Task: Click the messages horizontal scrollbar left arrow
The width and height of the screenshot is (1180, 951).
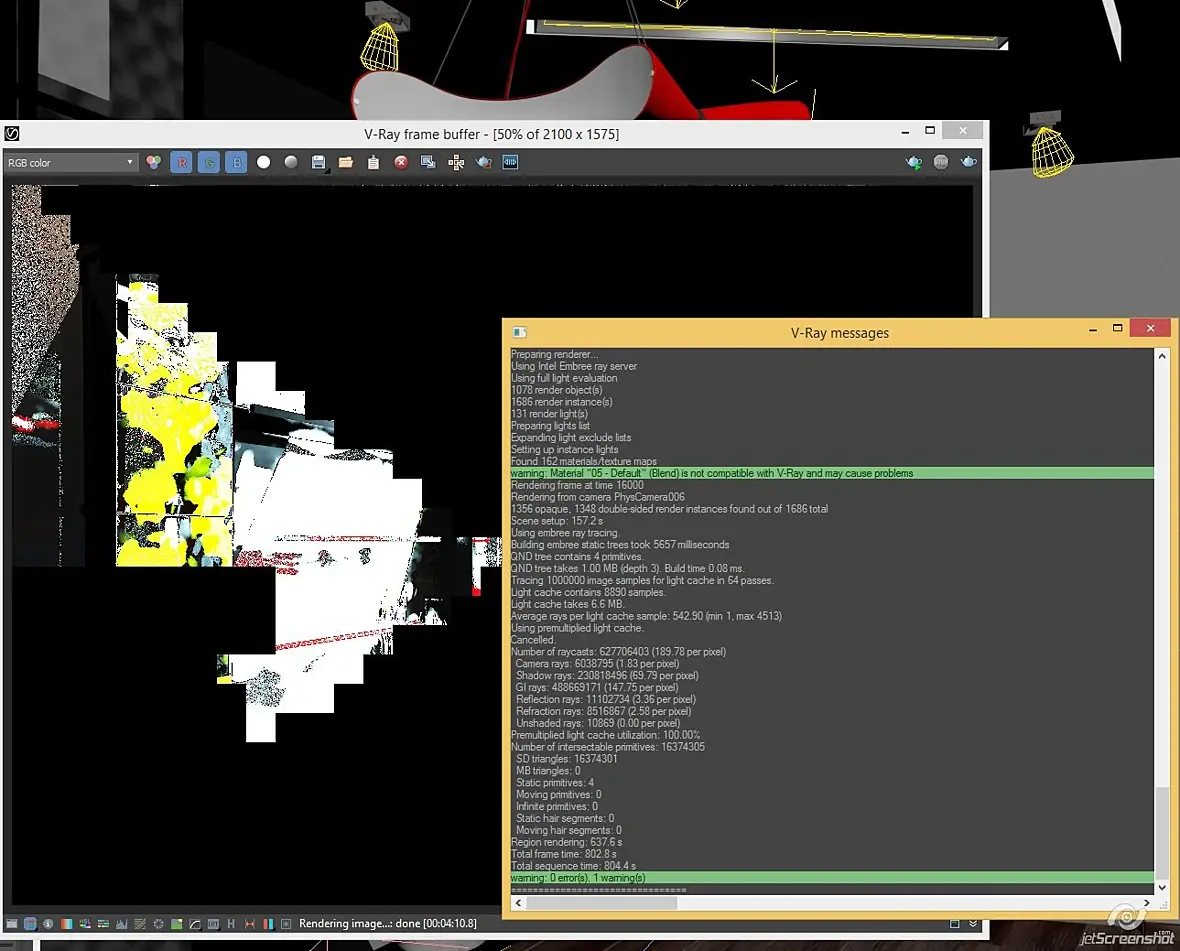Action: [x=518, y=903]
